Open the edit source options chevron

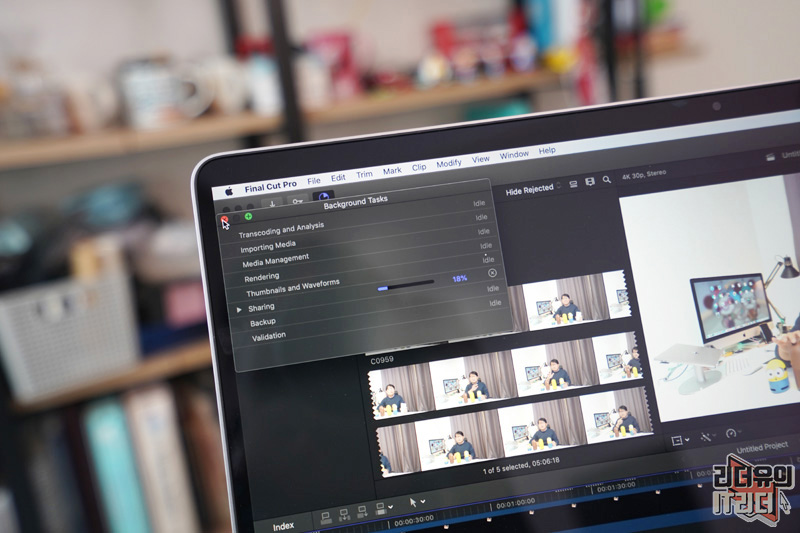coord(391,507)
